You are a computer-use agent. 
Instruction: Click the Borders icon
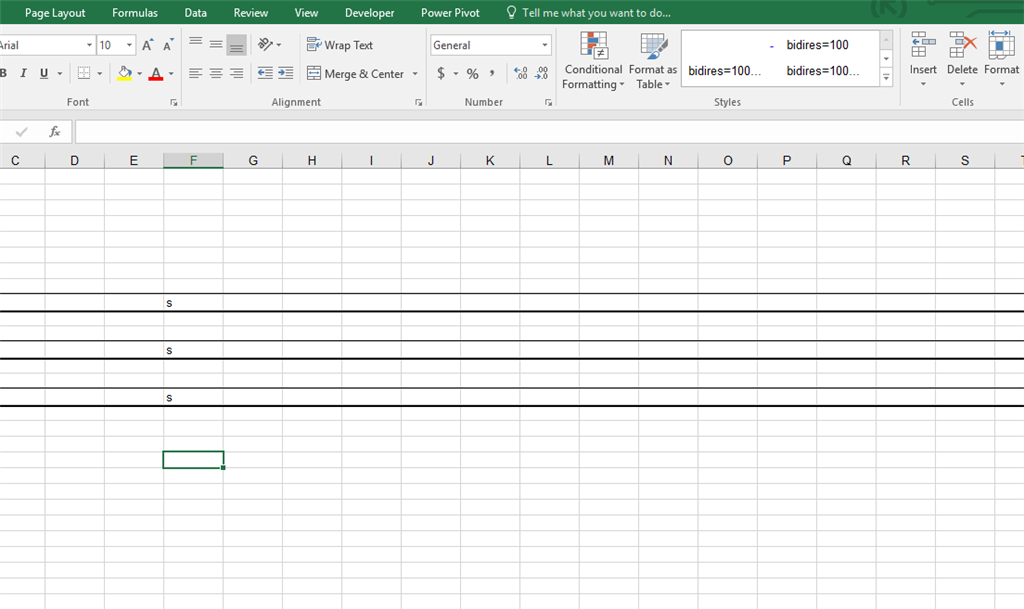(84, 73)
